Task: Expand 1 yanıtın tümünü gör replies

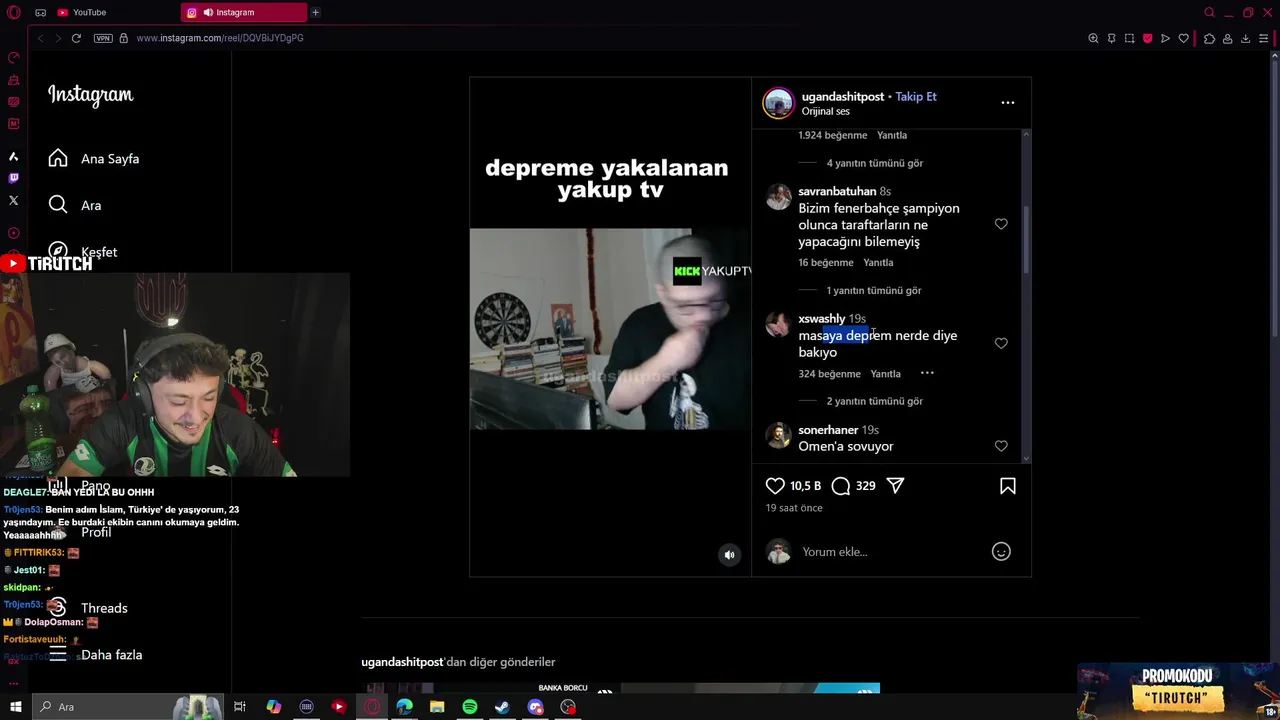Action: tap(875, 291)
